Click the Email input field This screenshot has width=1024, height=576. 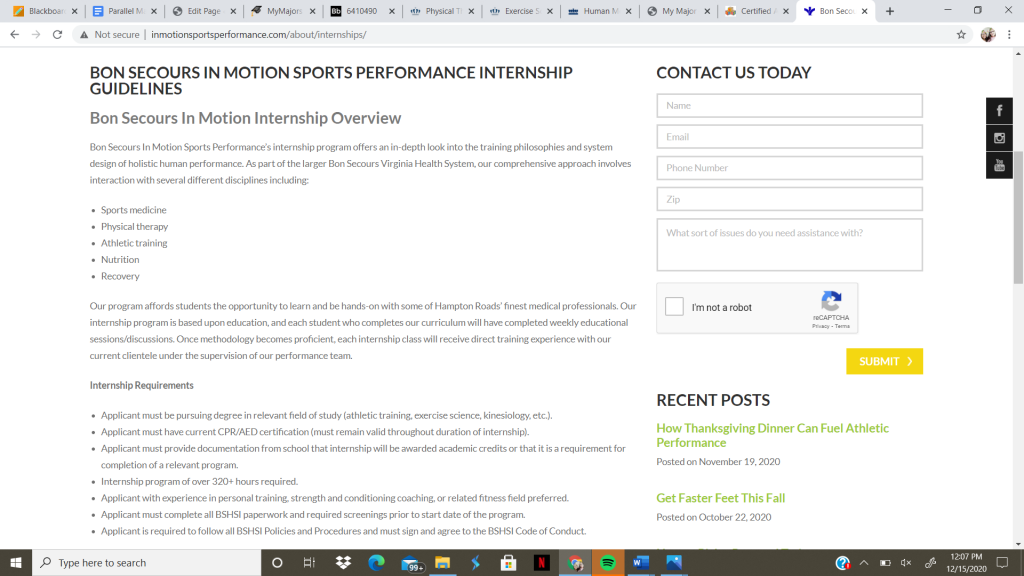790,136
